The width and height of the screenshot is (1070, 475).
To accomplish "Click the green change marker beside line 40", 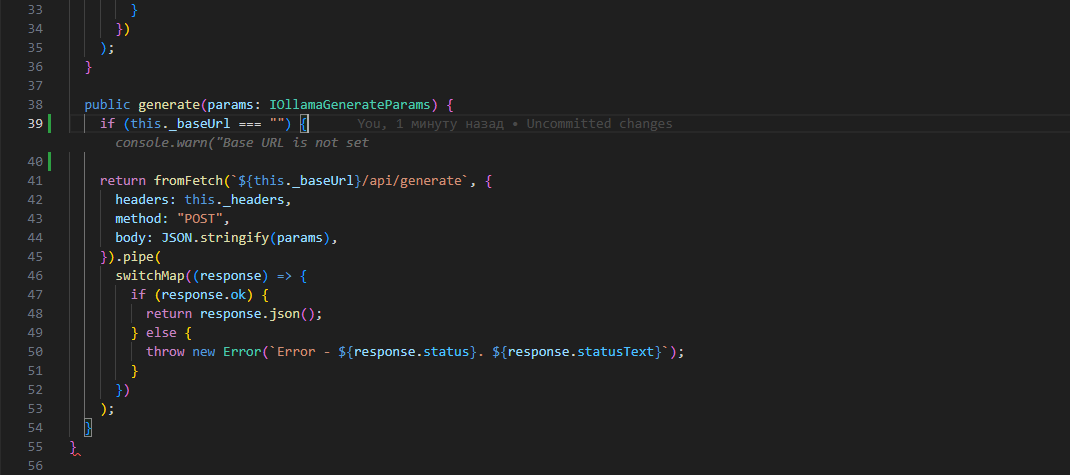I will tap(49, 162).
